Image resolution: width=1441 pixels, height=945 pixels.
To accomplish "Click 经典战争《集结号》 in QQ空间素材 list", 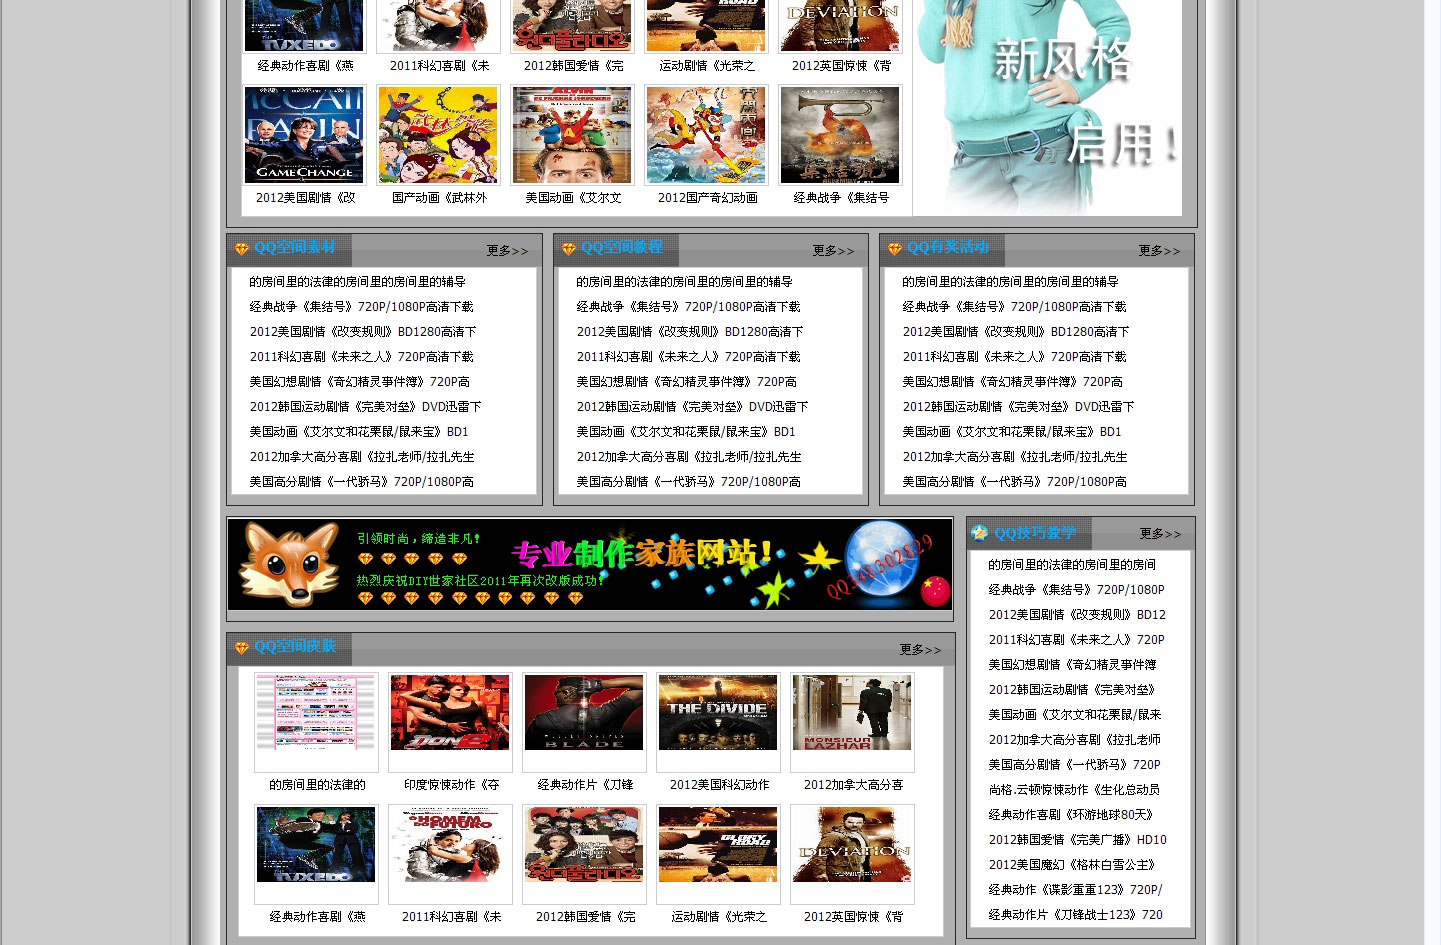I will [x=361, y=307].
